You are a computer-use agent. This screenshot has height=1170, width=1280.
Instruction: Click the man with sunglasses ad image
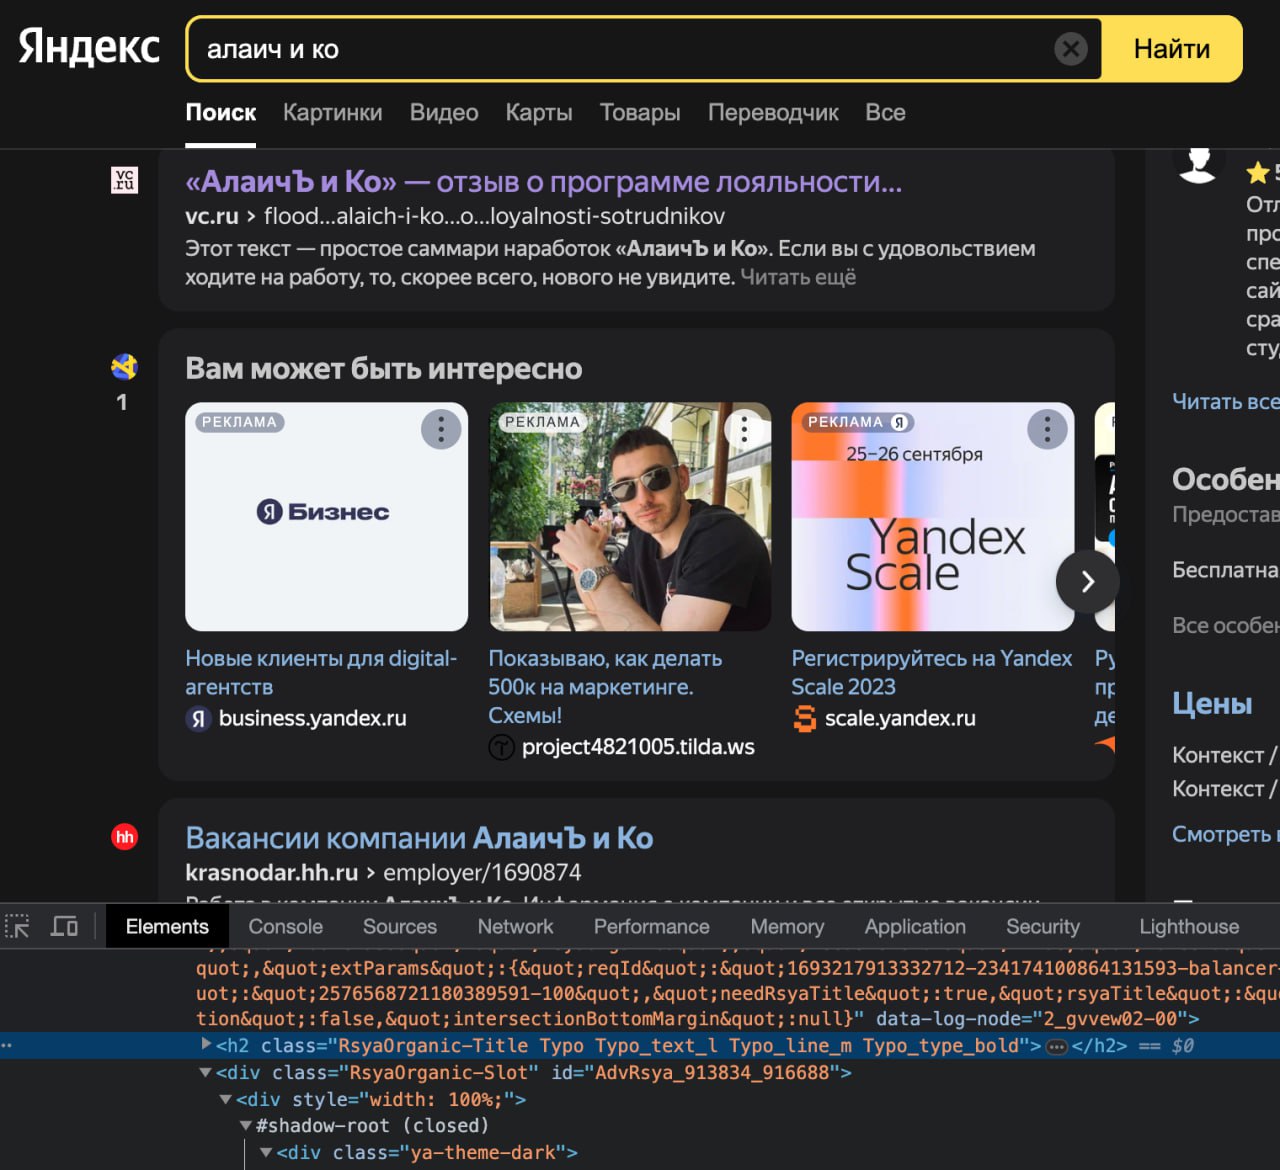pyautogui.click(x=630, y=516)
